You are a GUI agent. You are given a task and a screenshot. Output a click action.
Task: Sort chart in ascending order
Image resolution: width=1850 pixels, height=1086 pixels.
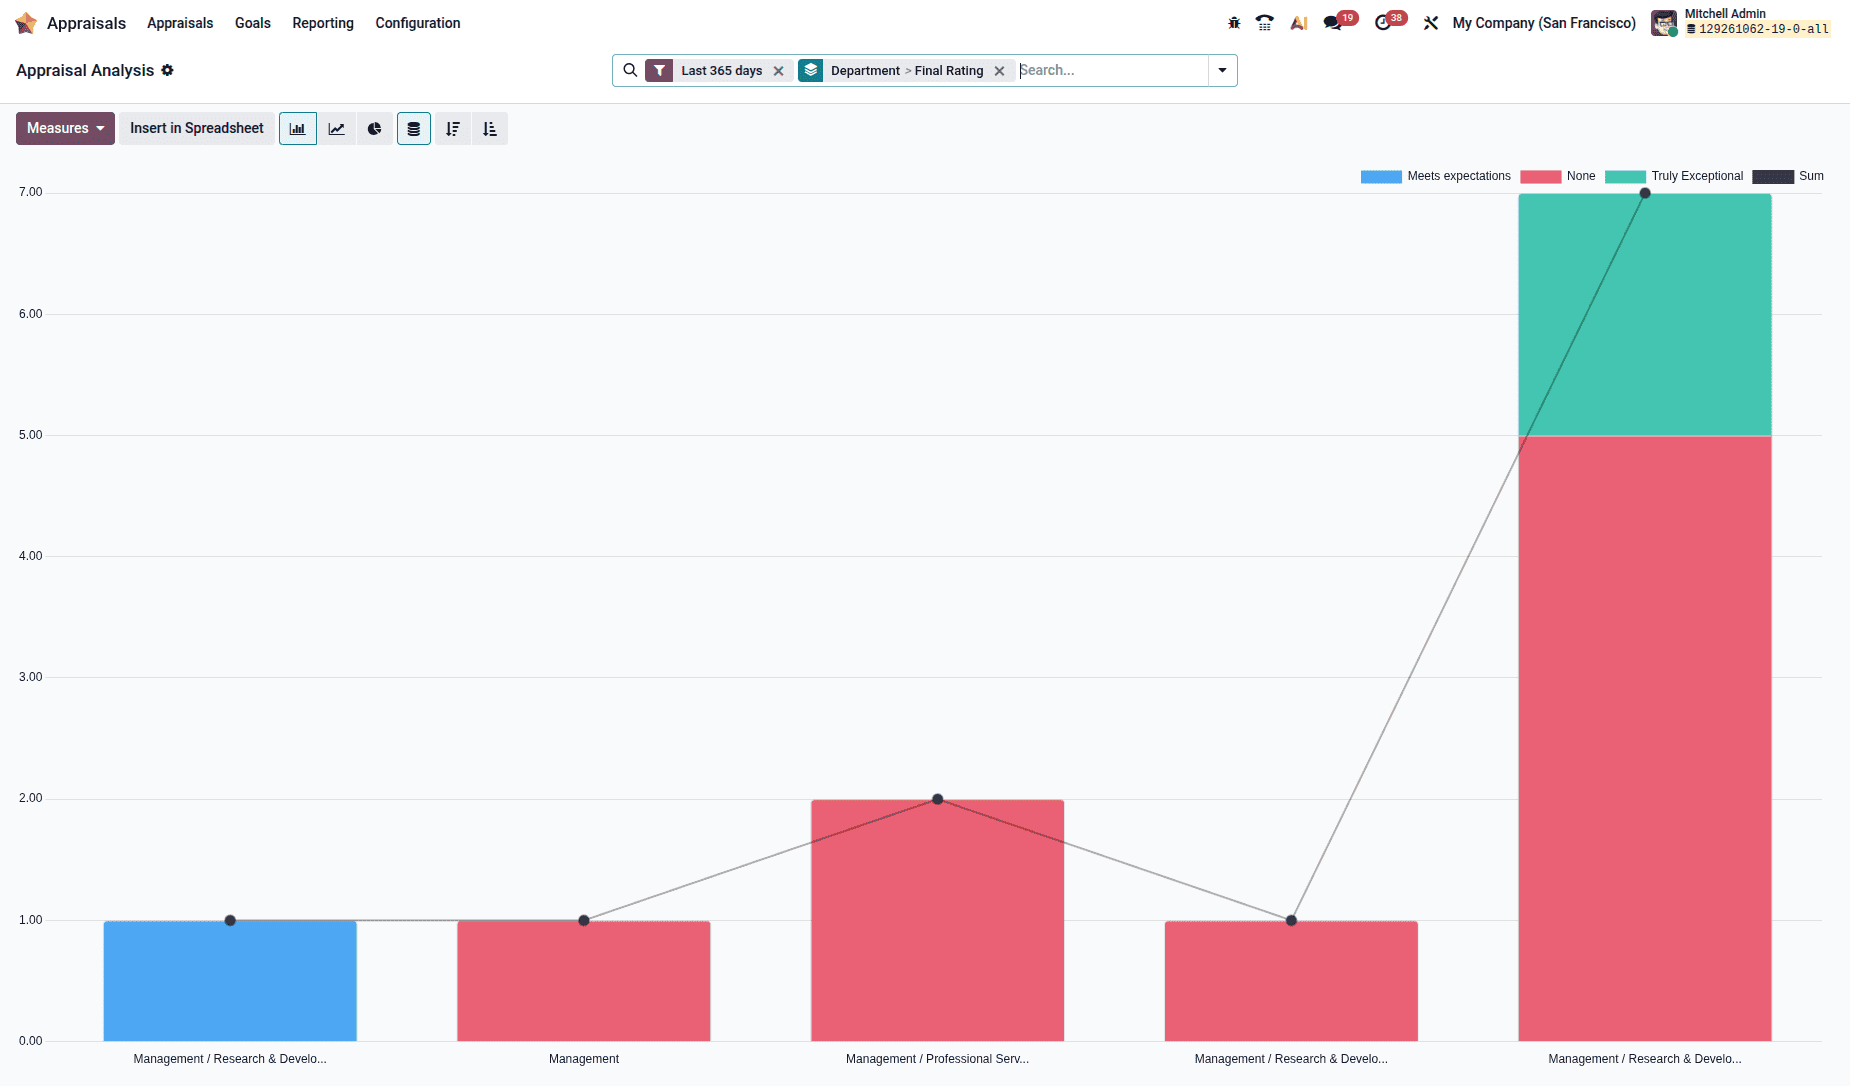pyautogui.click(x=490, y=129)
